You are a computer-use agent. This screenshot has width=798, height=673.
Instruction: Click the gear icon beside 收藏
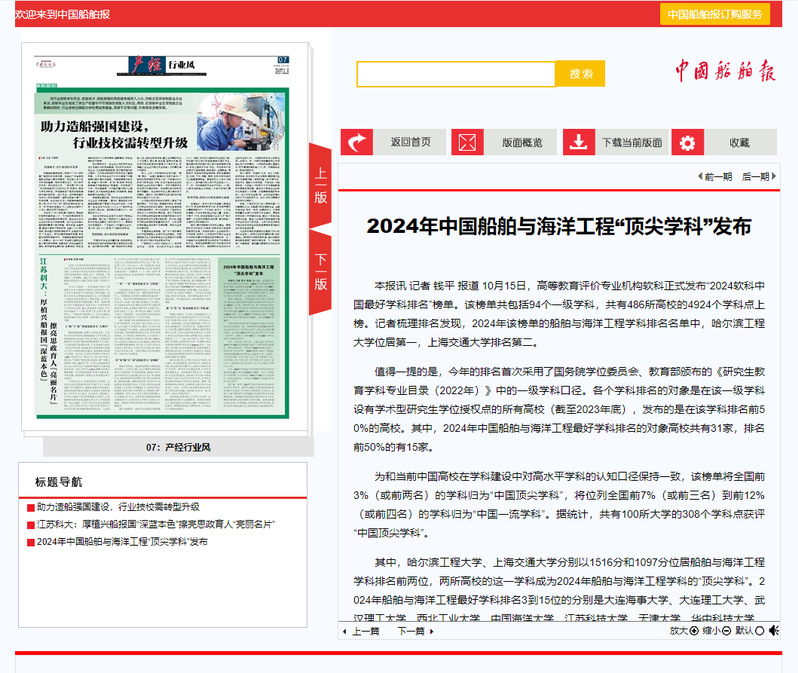(687, 142)
